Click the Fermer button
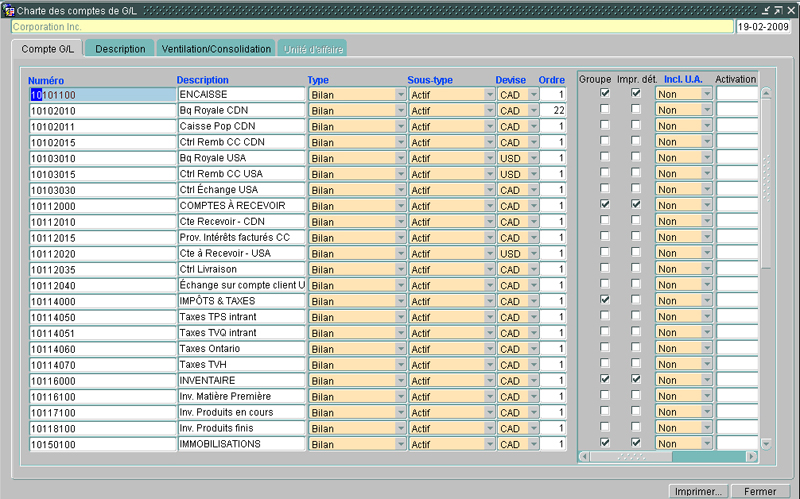The image size is (800, 499). click(x=760, y=491)
